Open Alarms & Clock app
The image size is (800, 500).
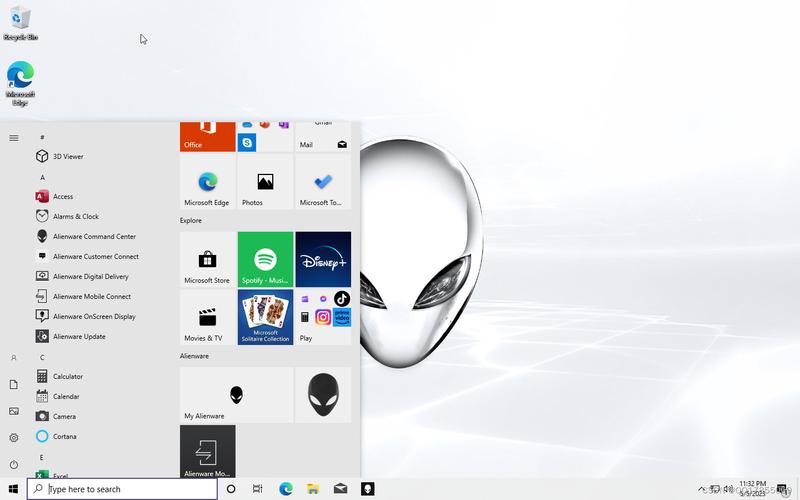tap(102, 216)
